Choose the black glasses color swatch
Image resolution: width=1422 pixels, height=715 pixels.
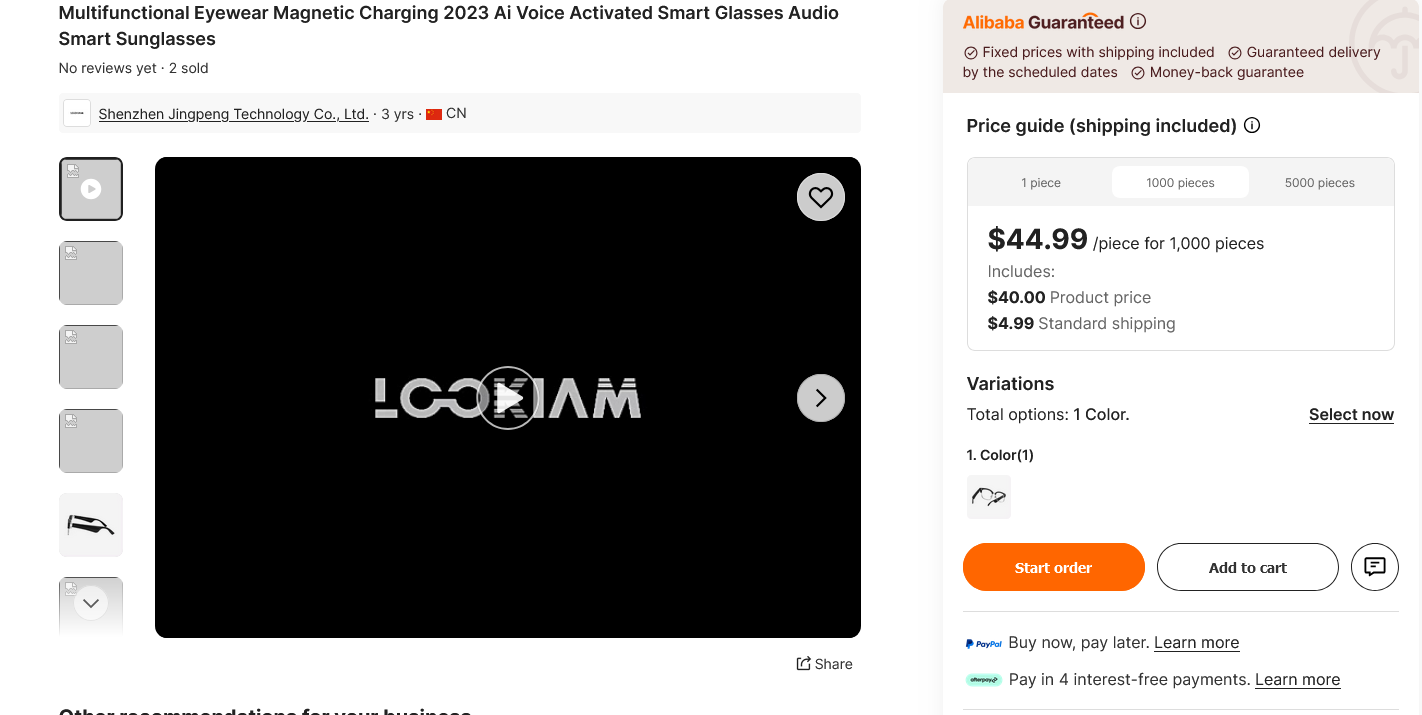click(x=988, y=497)
